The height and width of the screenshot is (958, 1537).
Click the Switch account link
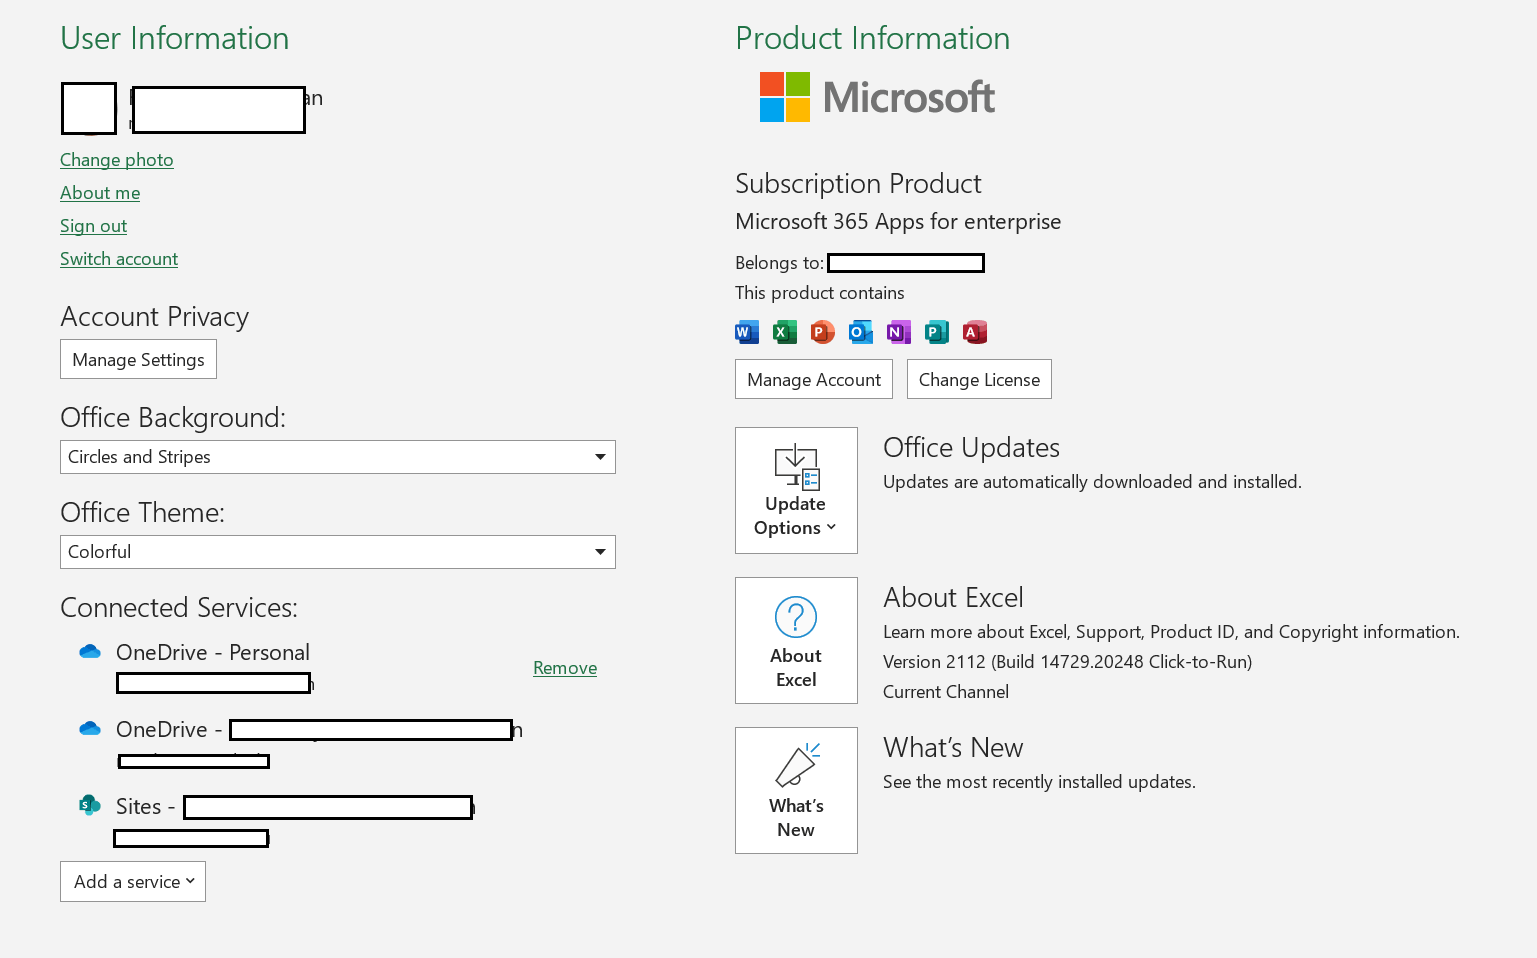click(119, 259)
